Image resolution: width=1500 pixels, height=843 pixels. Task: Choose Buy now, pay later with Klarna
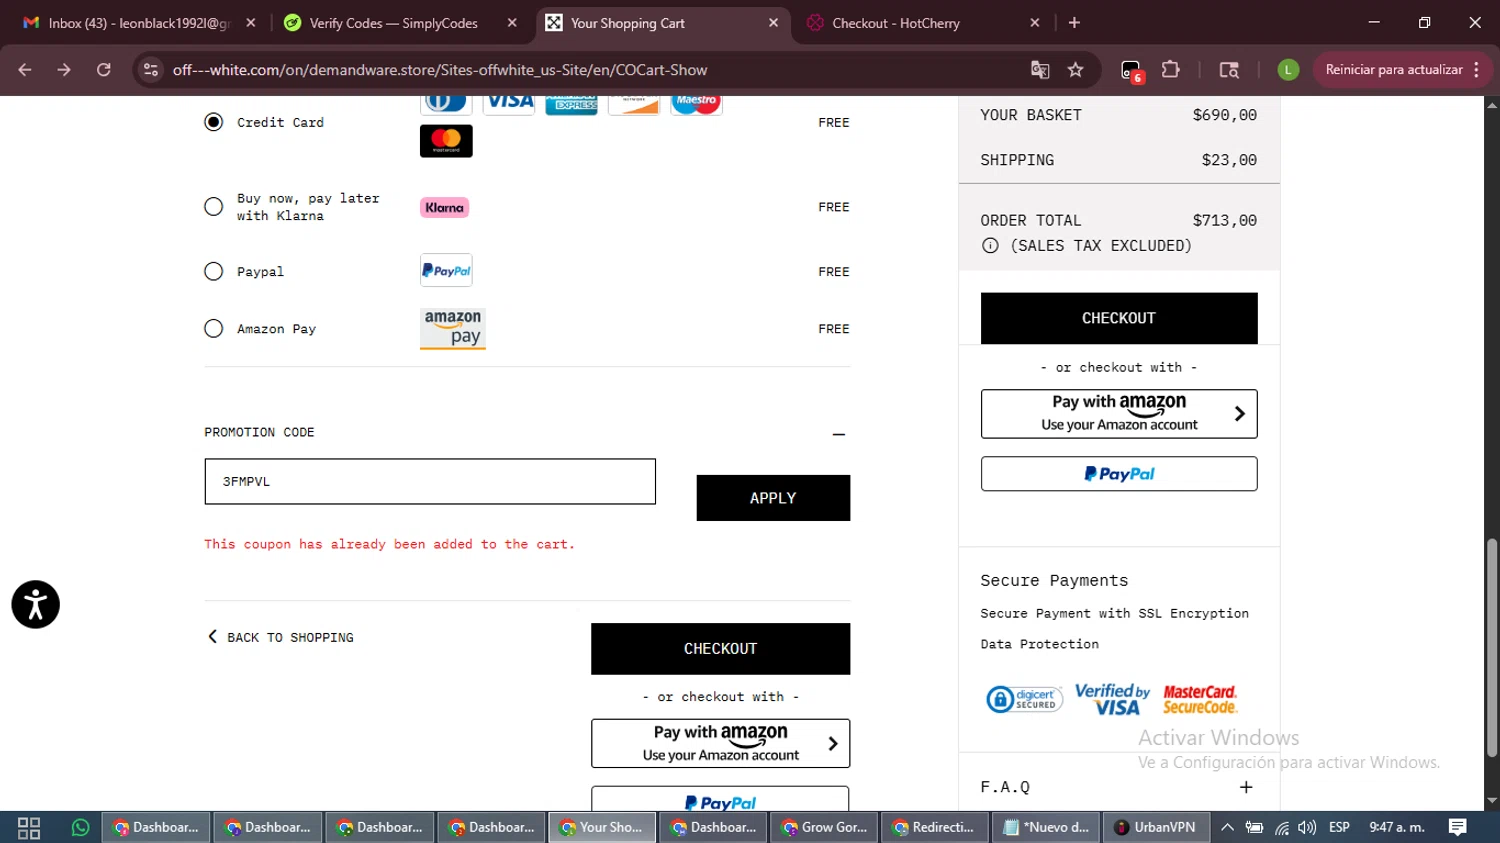click(214, 207)
